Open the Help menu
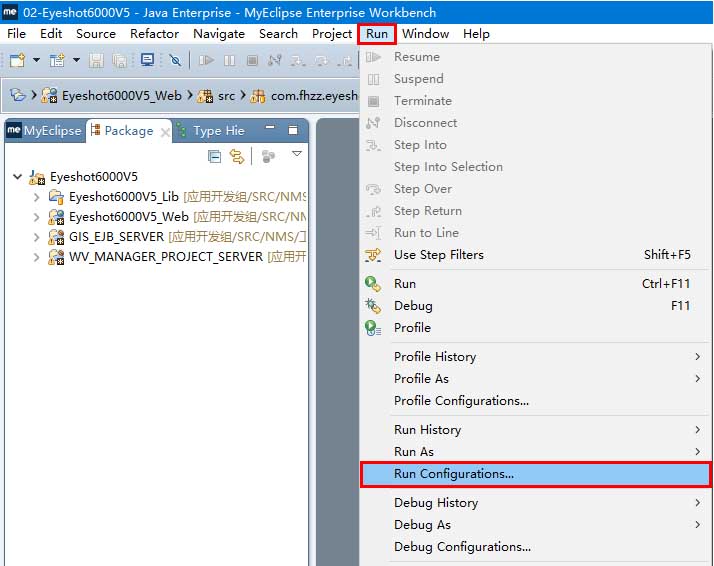The height and width of the screenshot is (566, 714). pyautogui.click(x=476, y=34)
